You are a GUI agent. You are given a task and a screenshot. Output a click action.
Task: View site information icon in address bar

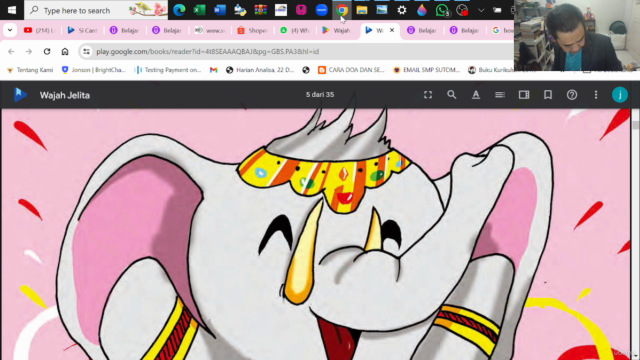point(86,51)
